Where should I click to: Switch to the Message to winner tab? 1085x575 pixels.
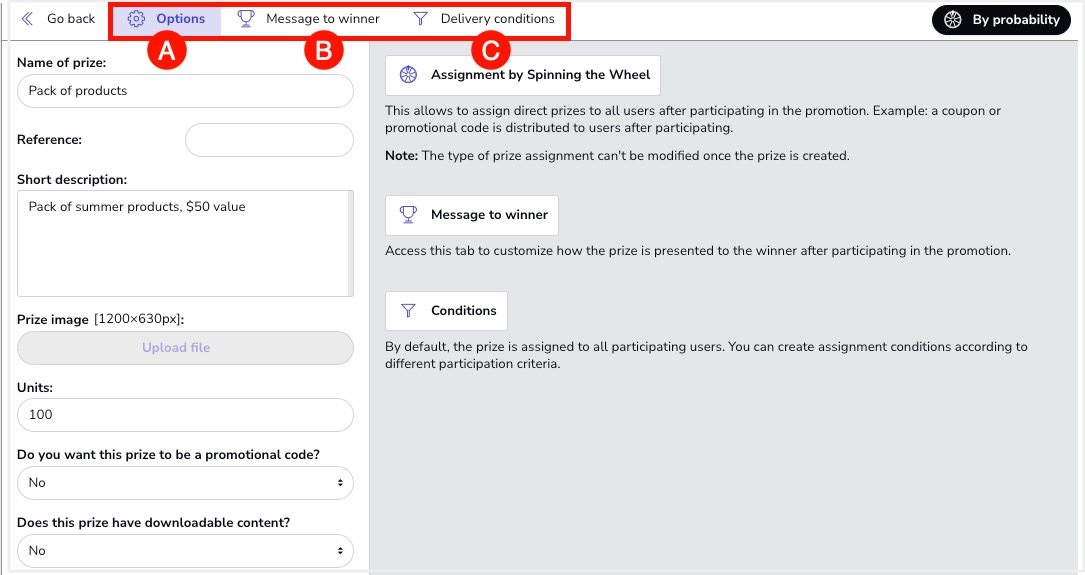click(x=322, y=19)
